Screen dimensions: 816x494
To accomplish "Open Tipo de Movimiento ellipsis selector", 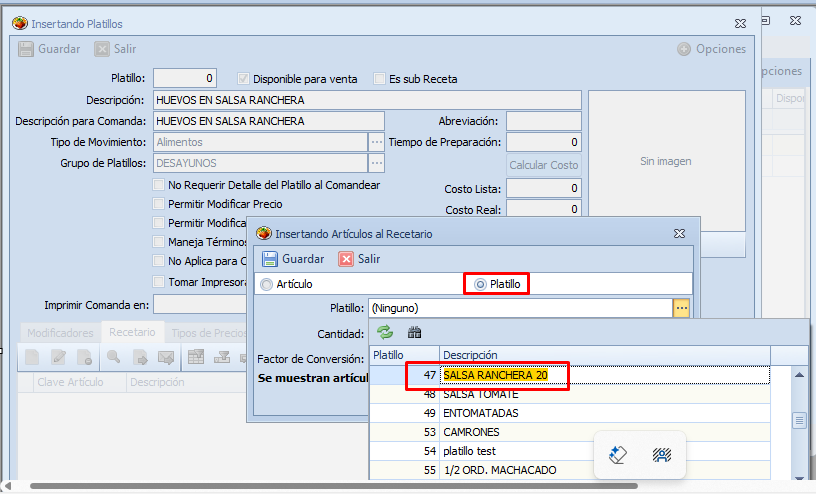I will 377,142.
